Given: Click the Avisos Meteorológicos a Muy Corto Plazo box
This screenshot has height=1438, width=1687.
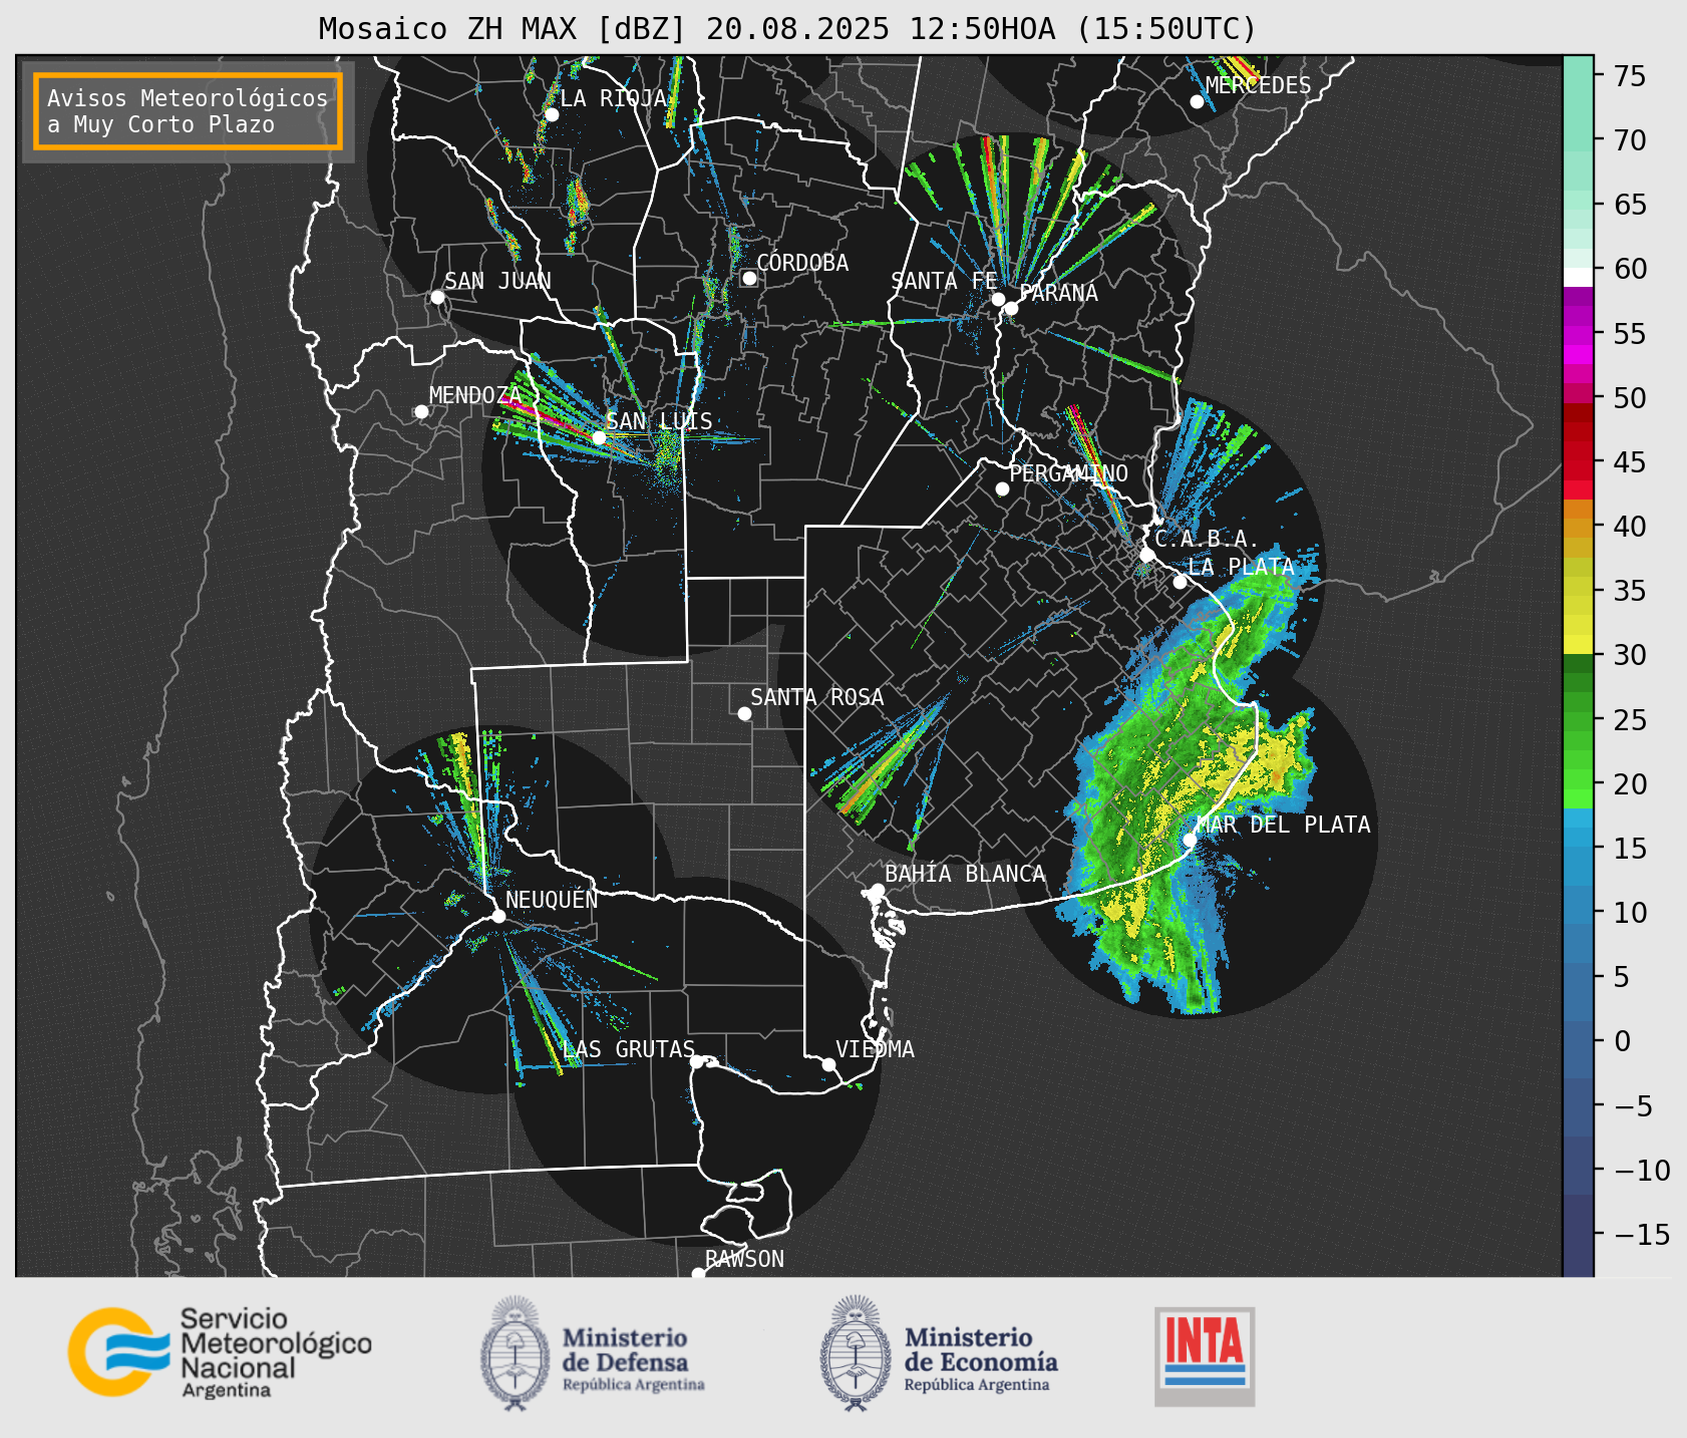Looking at the screenshot, I should tap(188, 111).
